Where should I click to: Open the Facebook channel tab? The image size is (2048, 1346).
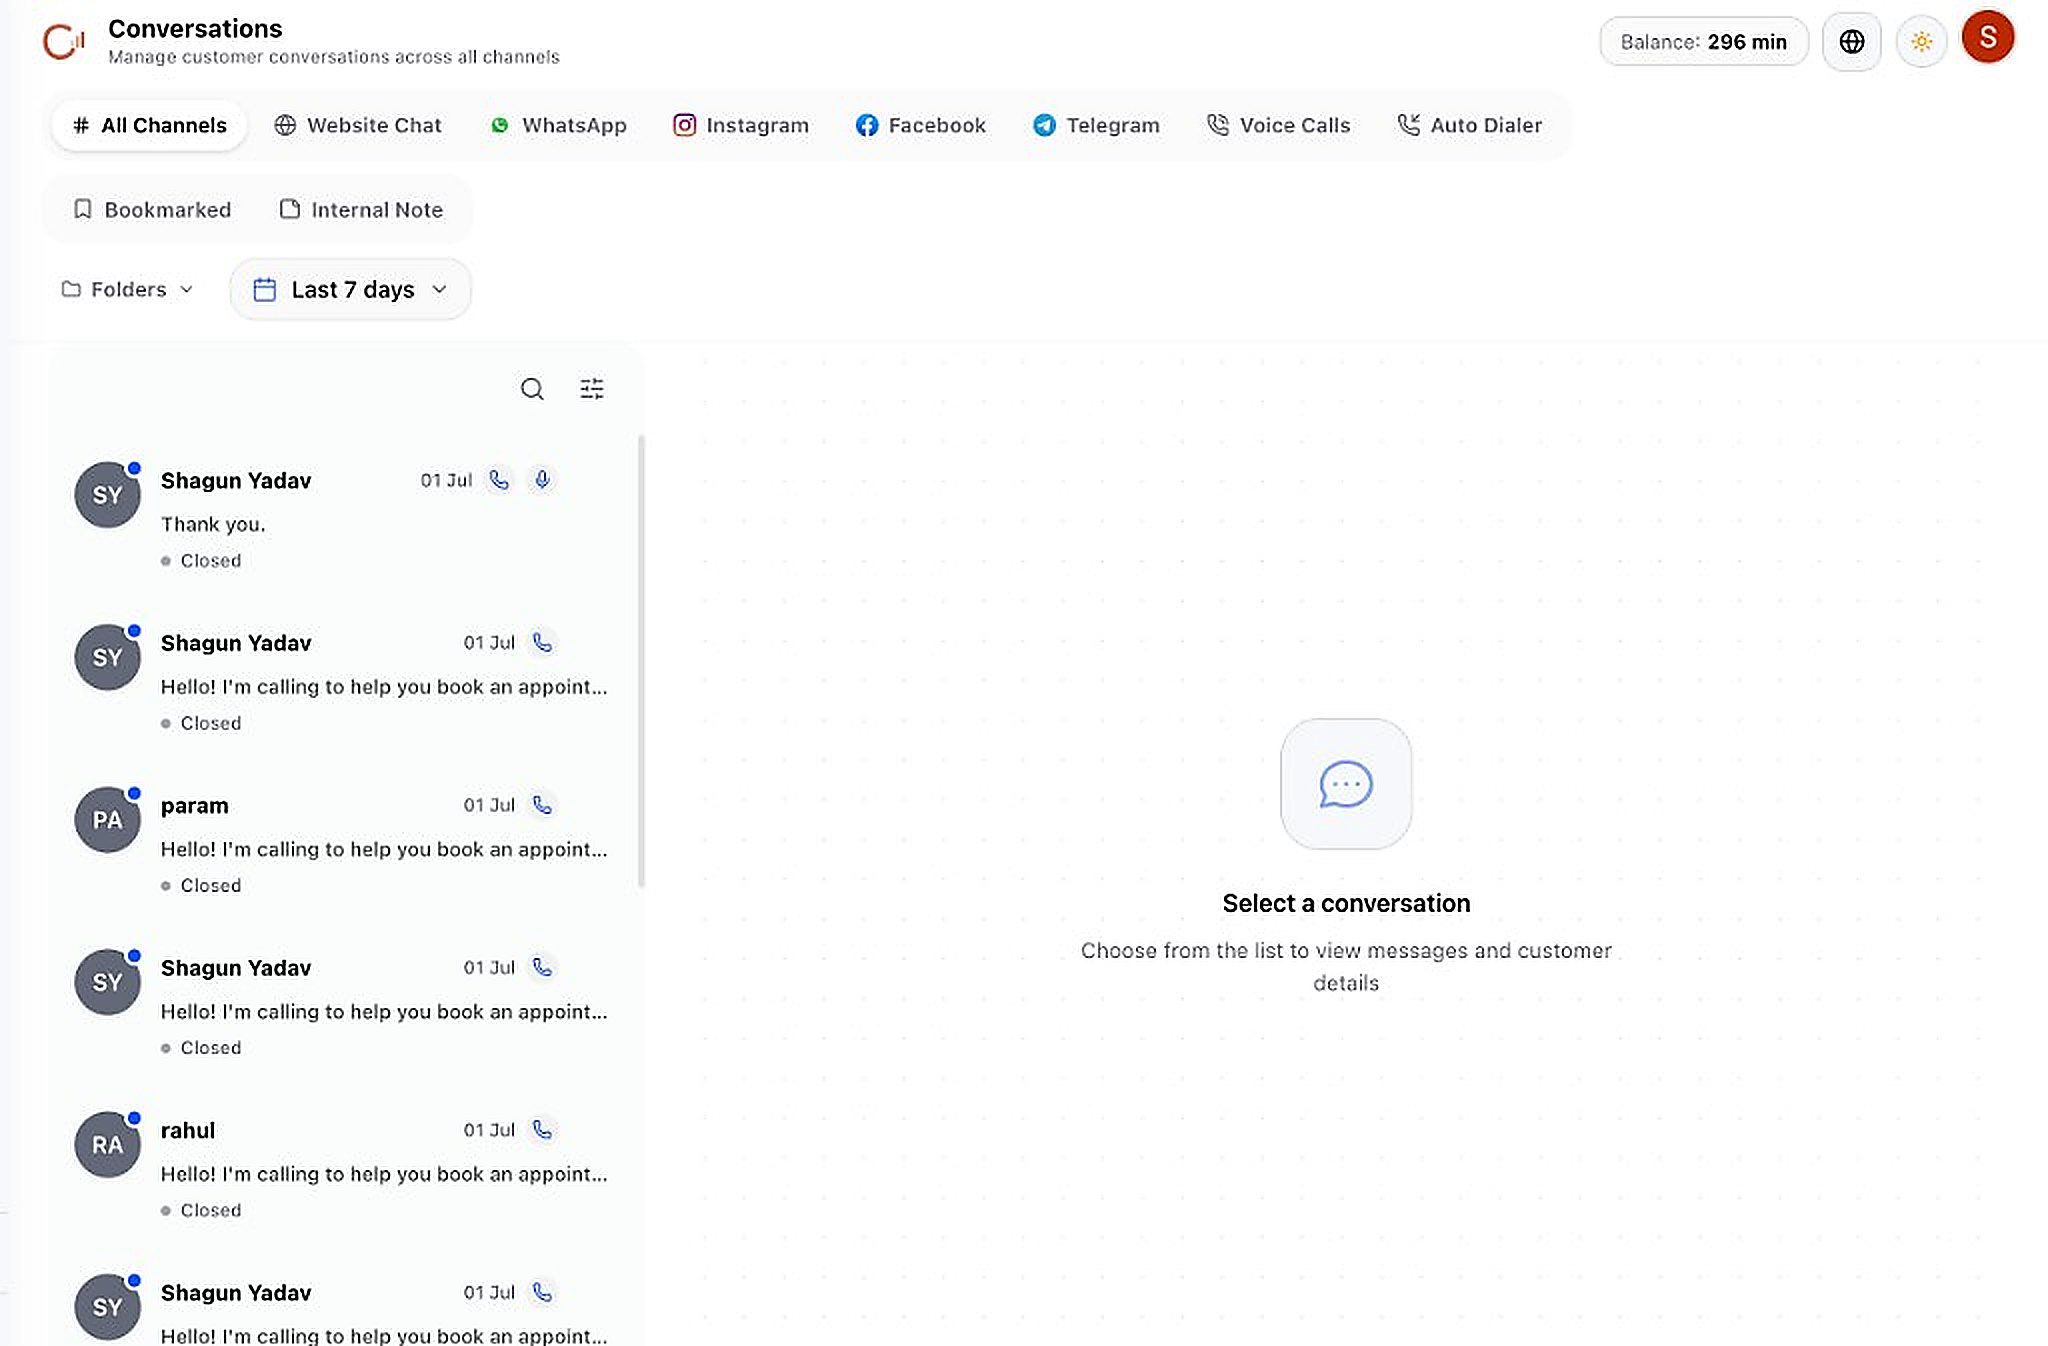921,125
